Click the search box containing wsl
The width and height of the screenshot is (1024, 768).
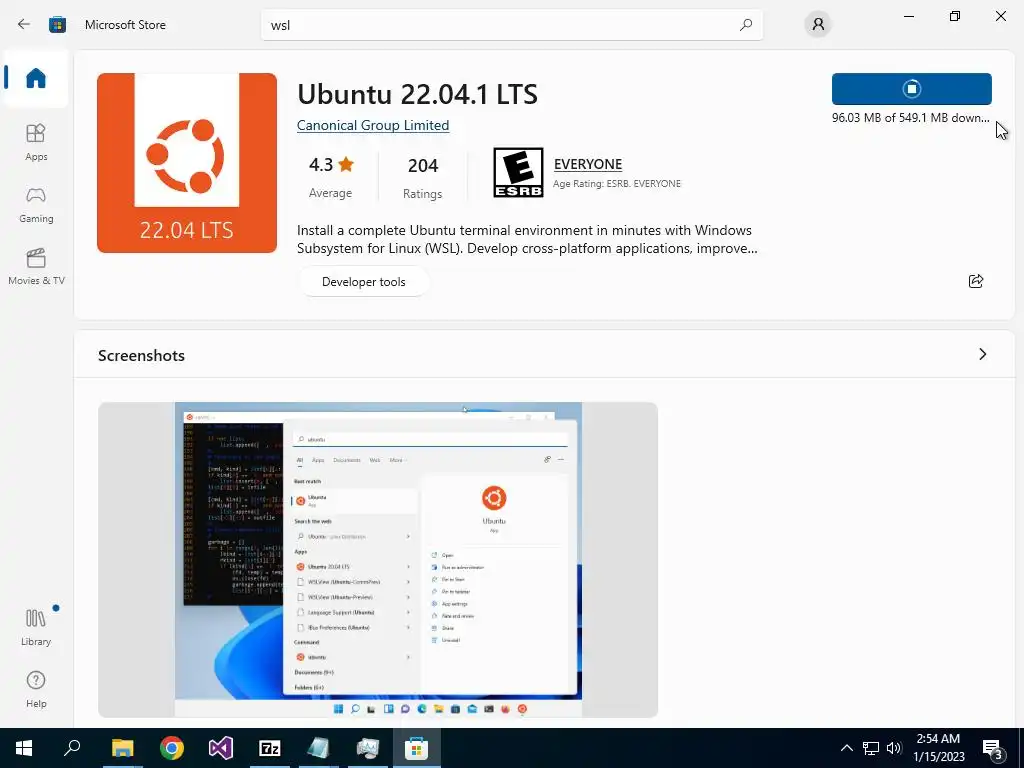511,25
